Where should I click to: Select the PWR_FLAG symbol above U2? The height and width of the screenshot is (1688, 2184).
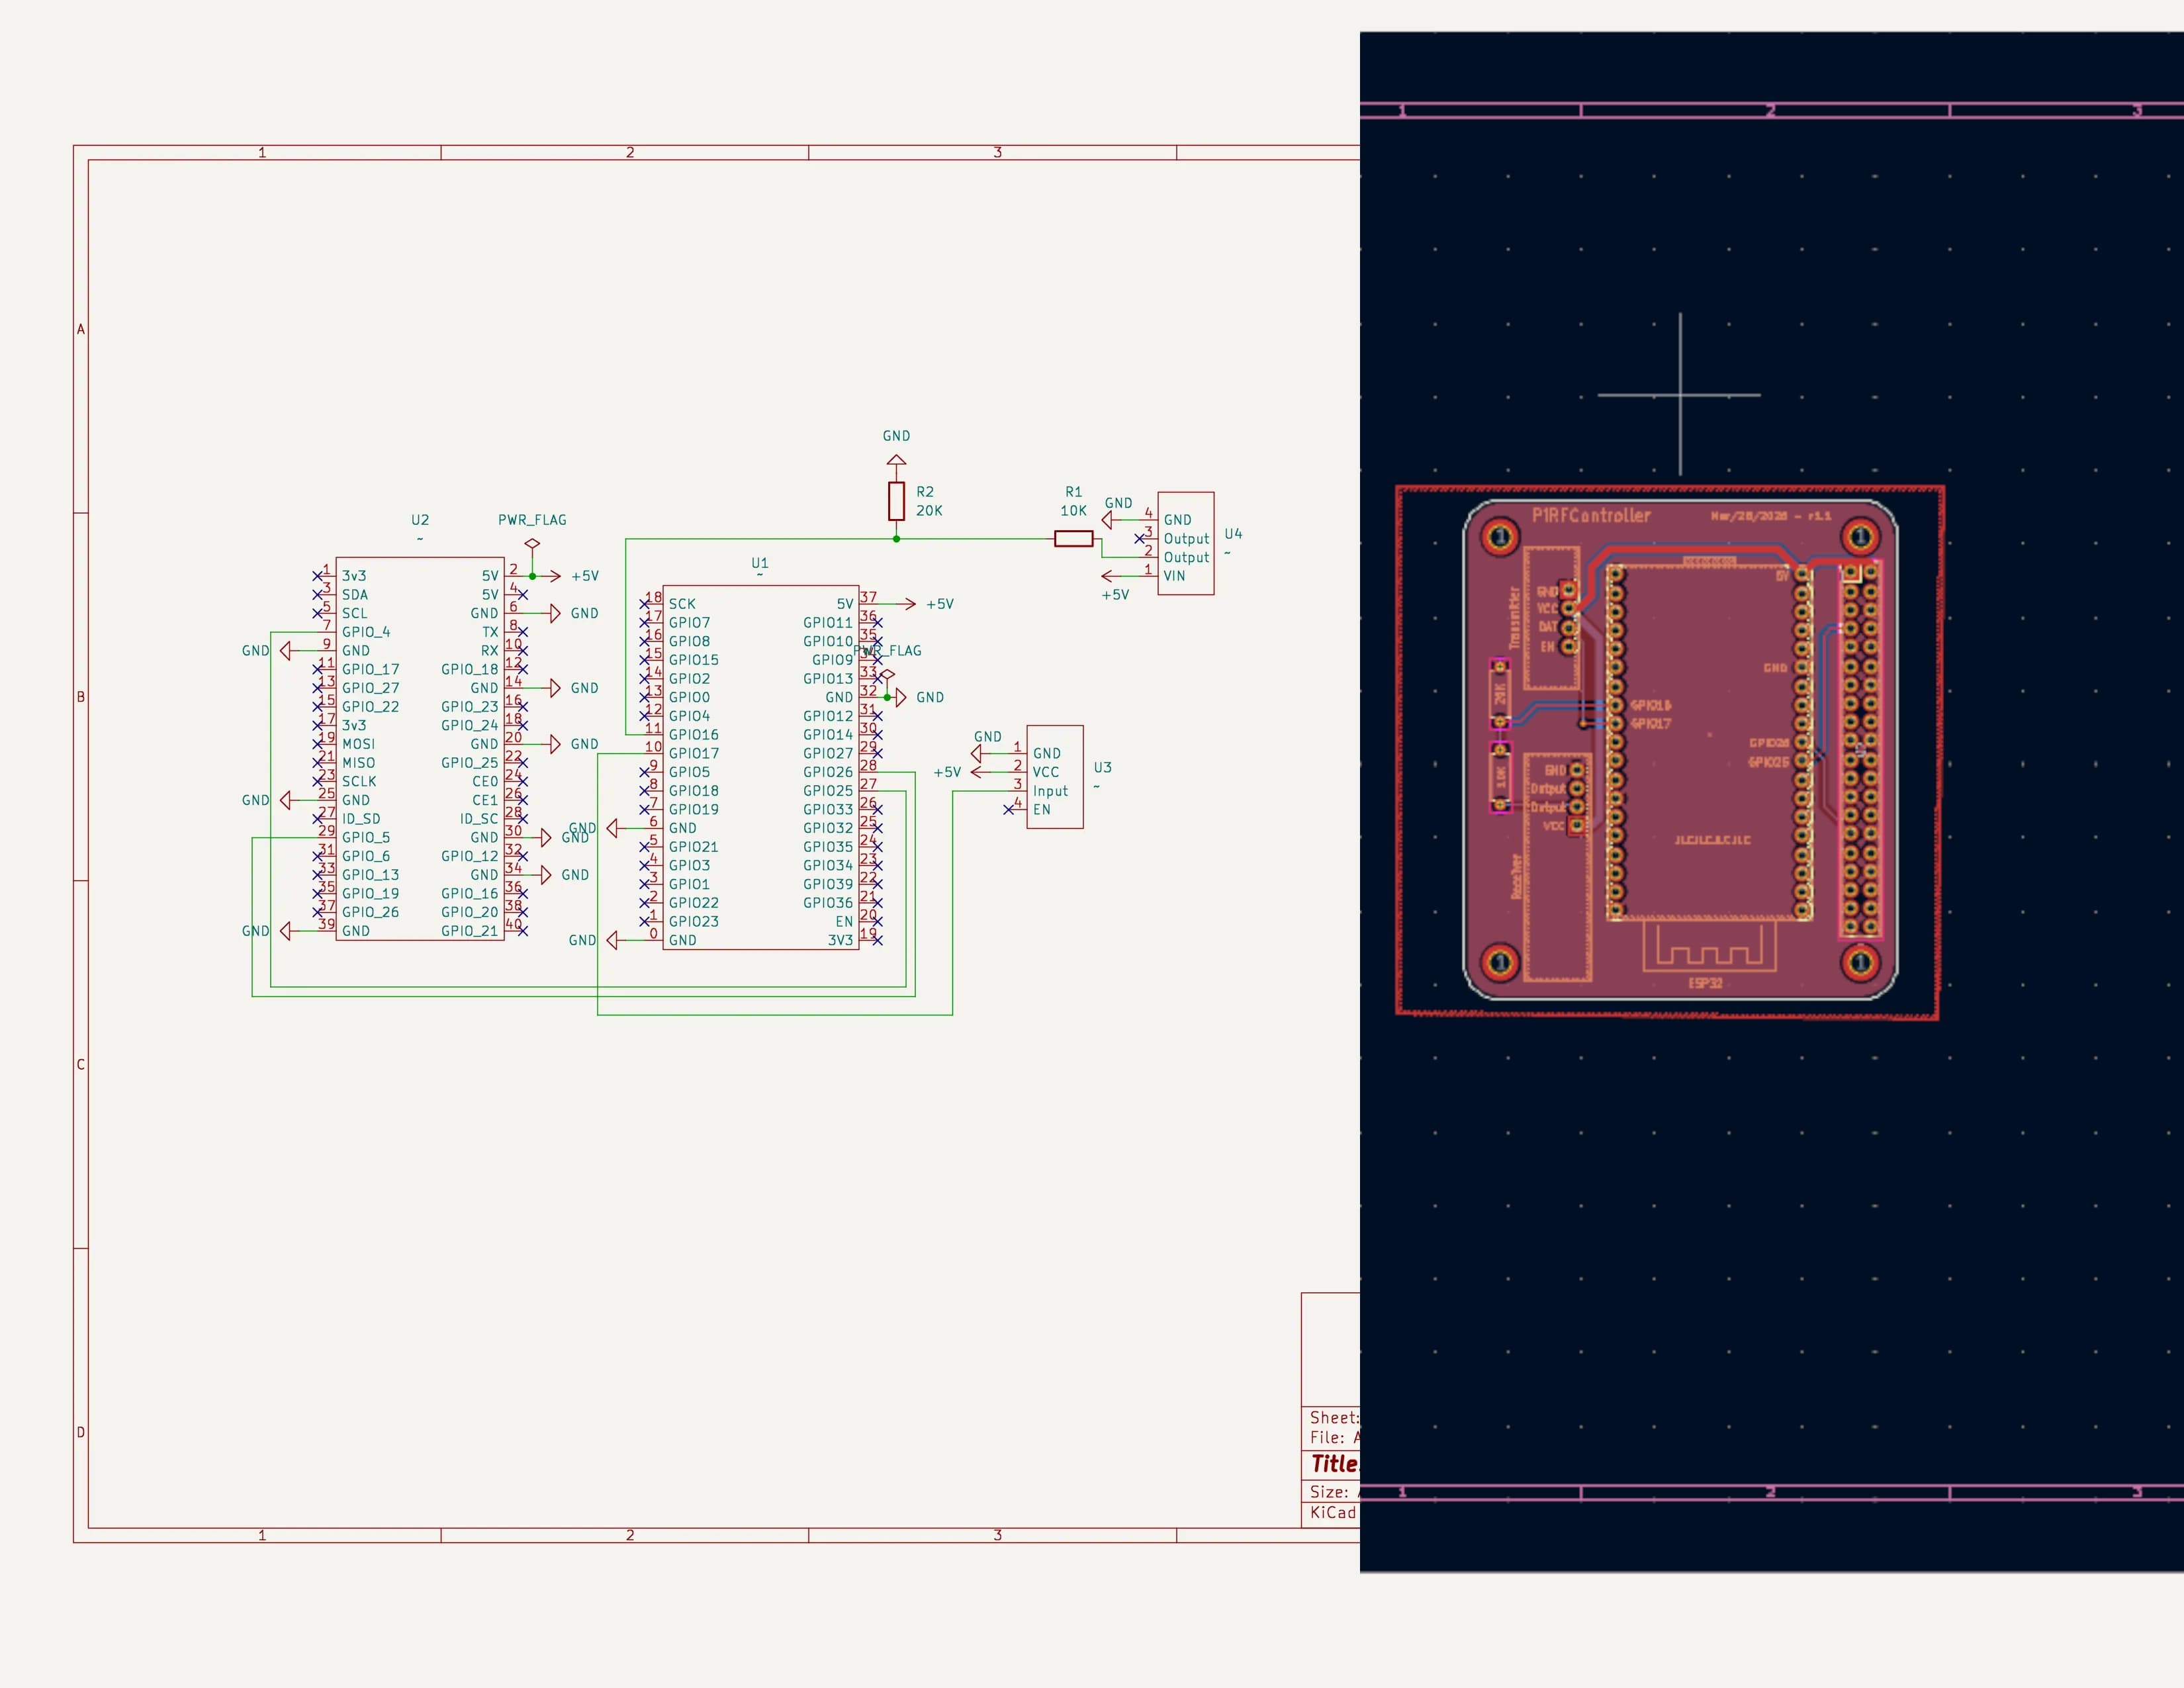532,544
